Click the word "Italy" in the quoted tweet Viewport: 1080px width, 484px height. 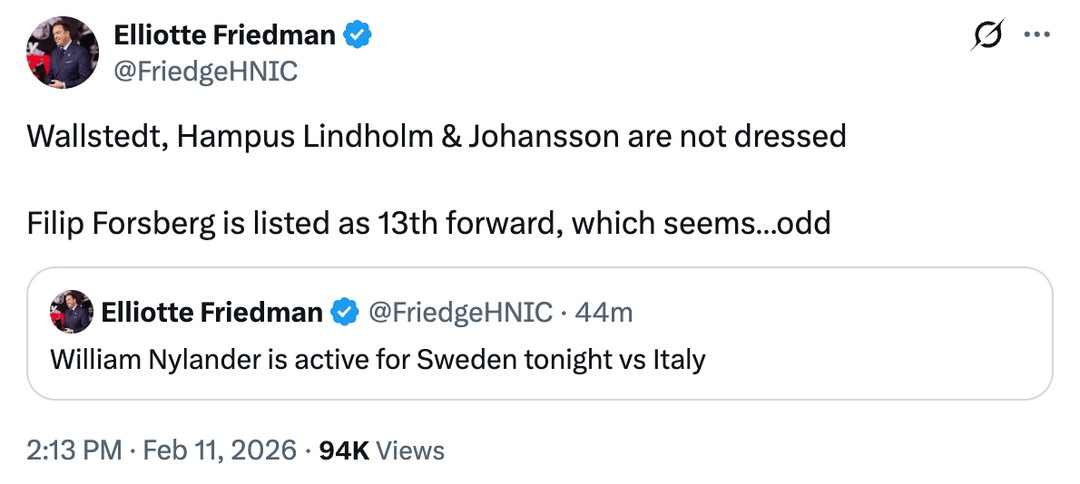tap(679, 359)
